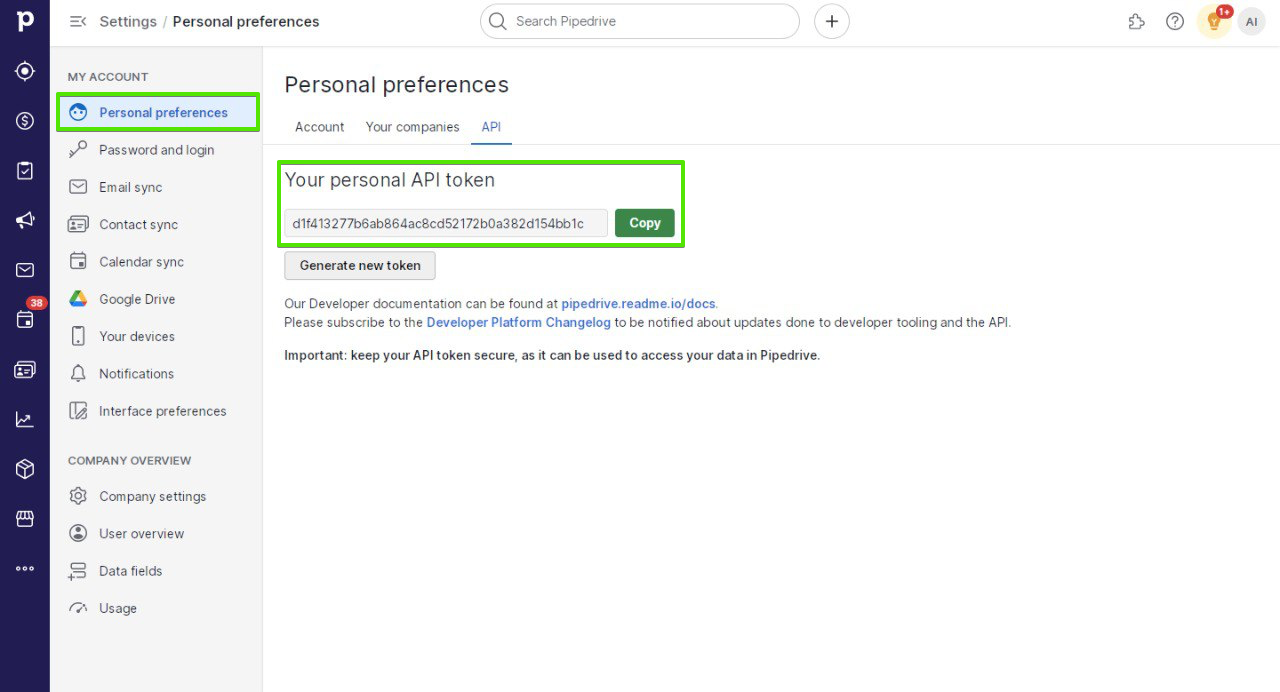Collapse the settings sidebar menu icon

[77, 21]
